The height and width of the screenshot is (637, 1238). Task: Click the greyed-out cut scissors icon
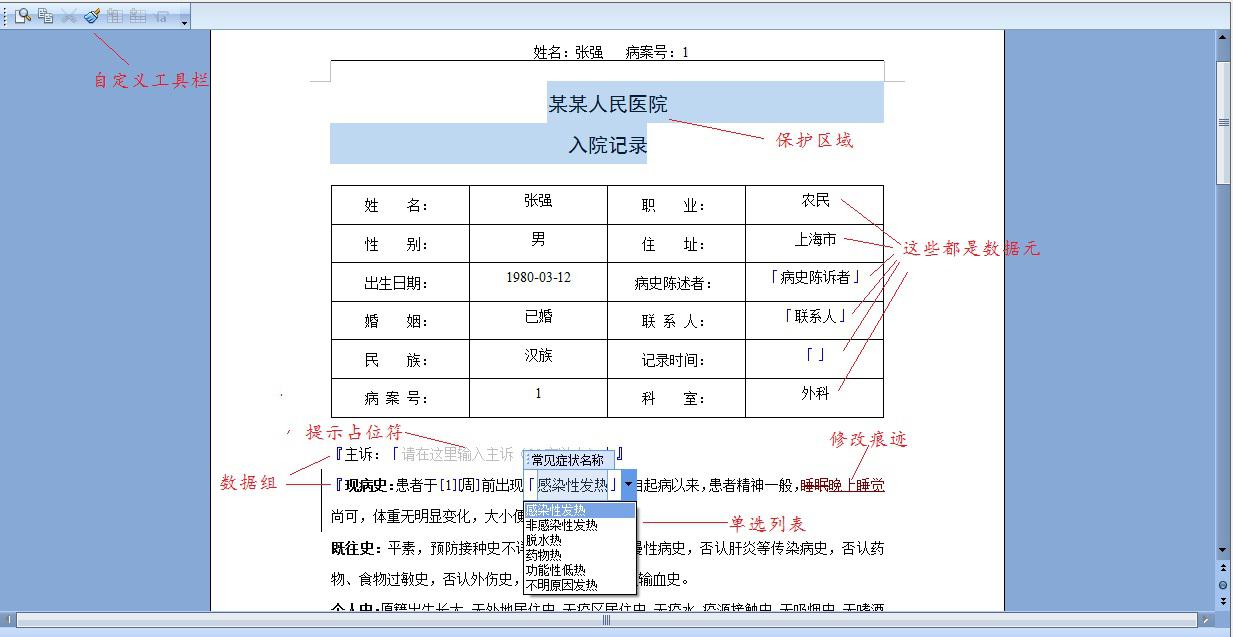point(69,16)
